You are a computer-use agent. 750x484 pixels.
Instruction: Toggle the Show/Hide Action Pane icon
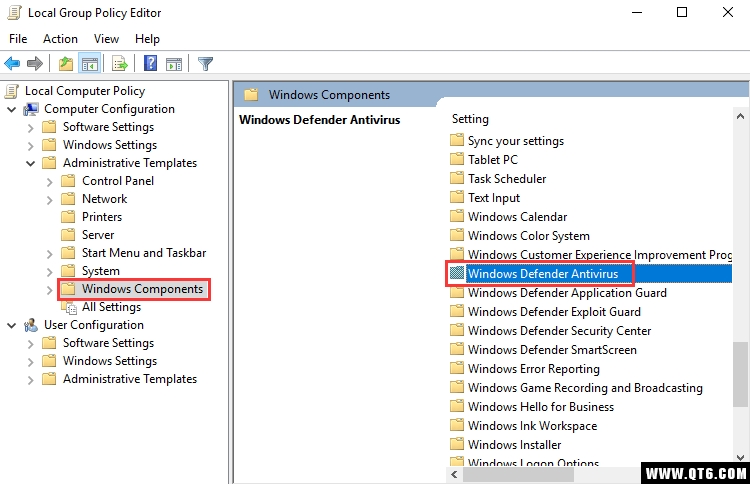click(174, 63)
